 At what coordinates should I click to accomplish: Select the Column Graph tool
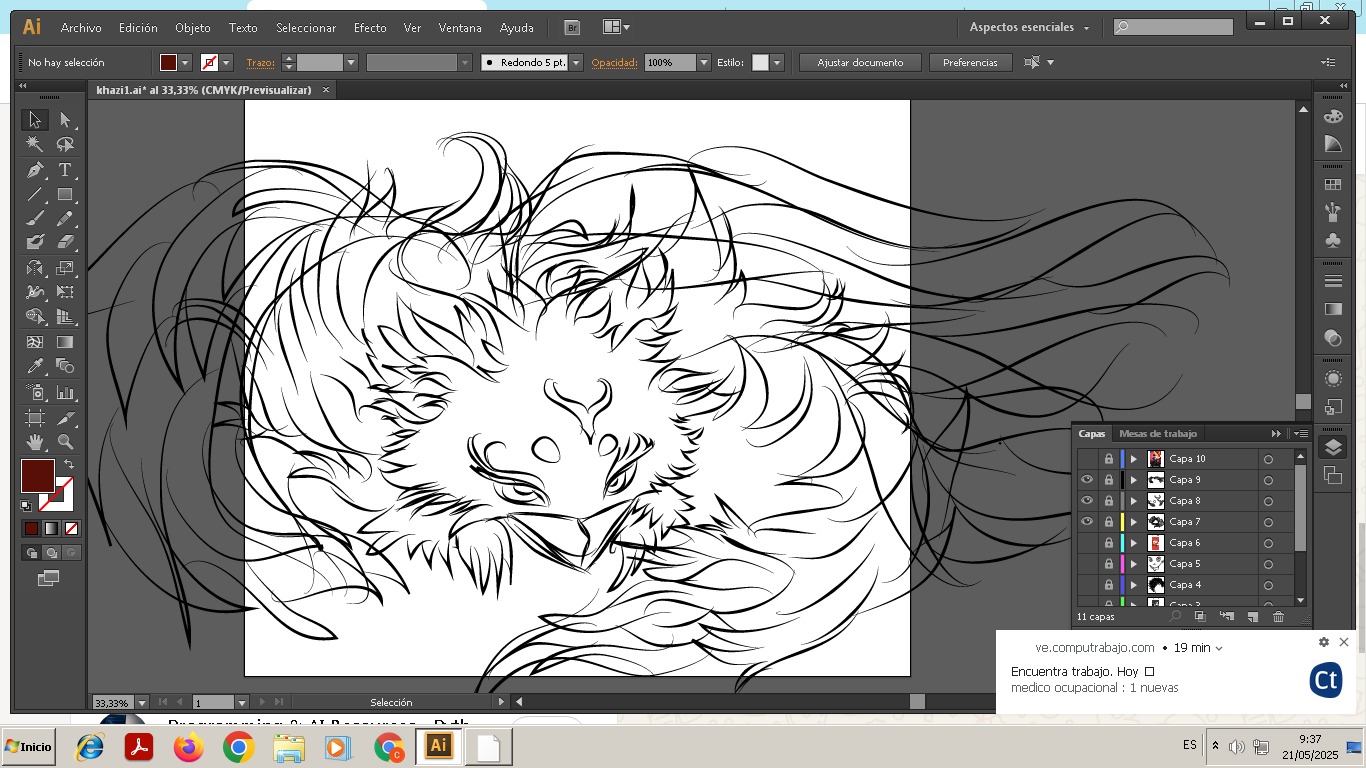tap(65, 393)
